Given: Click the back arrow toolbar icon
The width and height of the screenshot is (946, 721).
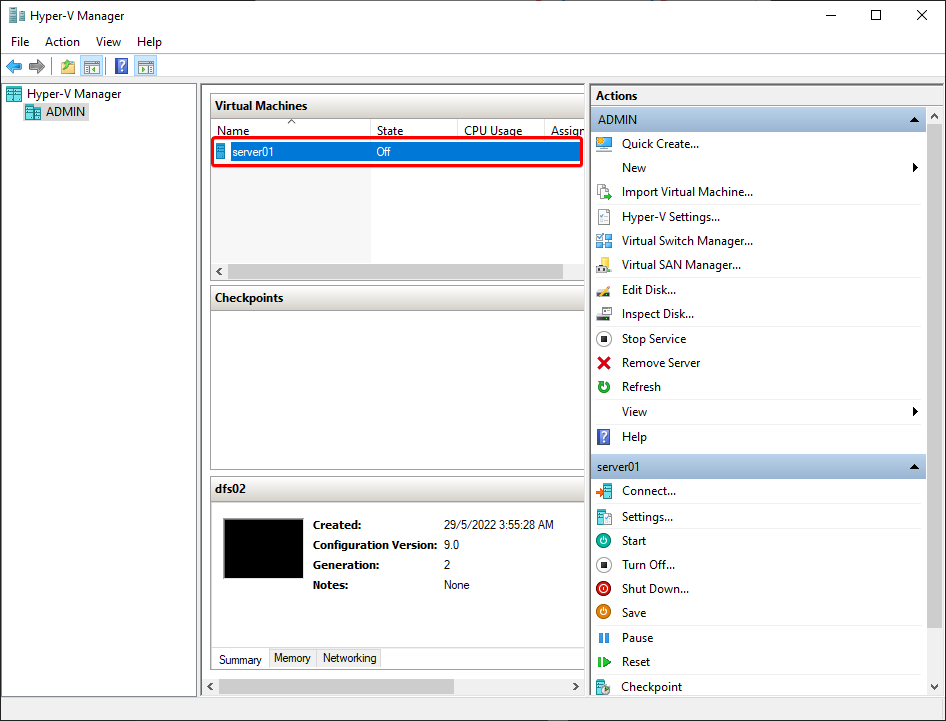Looking at the screenshot, I should point(14,66).
